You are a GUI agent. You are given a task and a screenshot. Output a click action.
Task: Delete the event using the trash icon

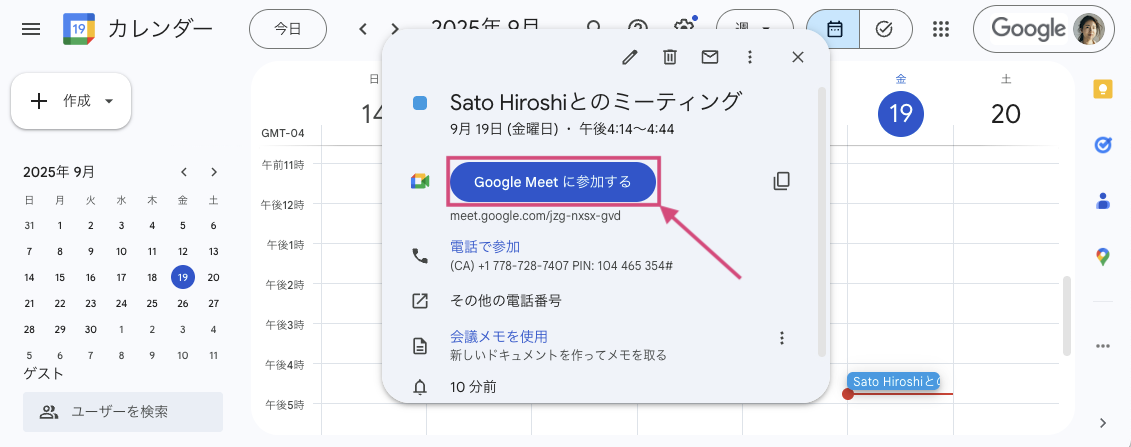click(x=670, y=57)
